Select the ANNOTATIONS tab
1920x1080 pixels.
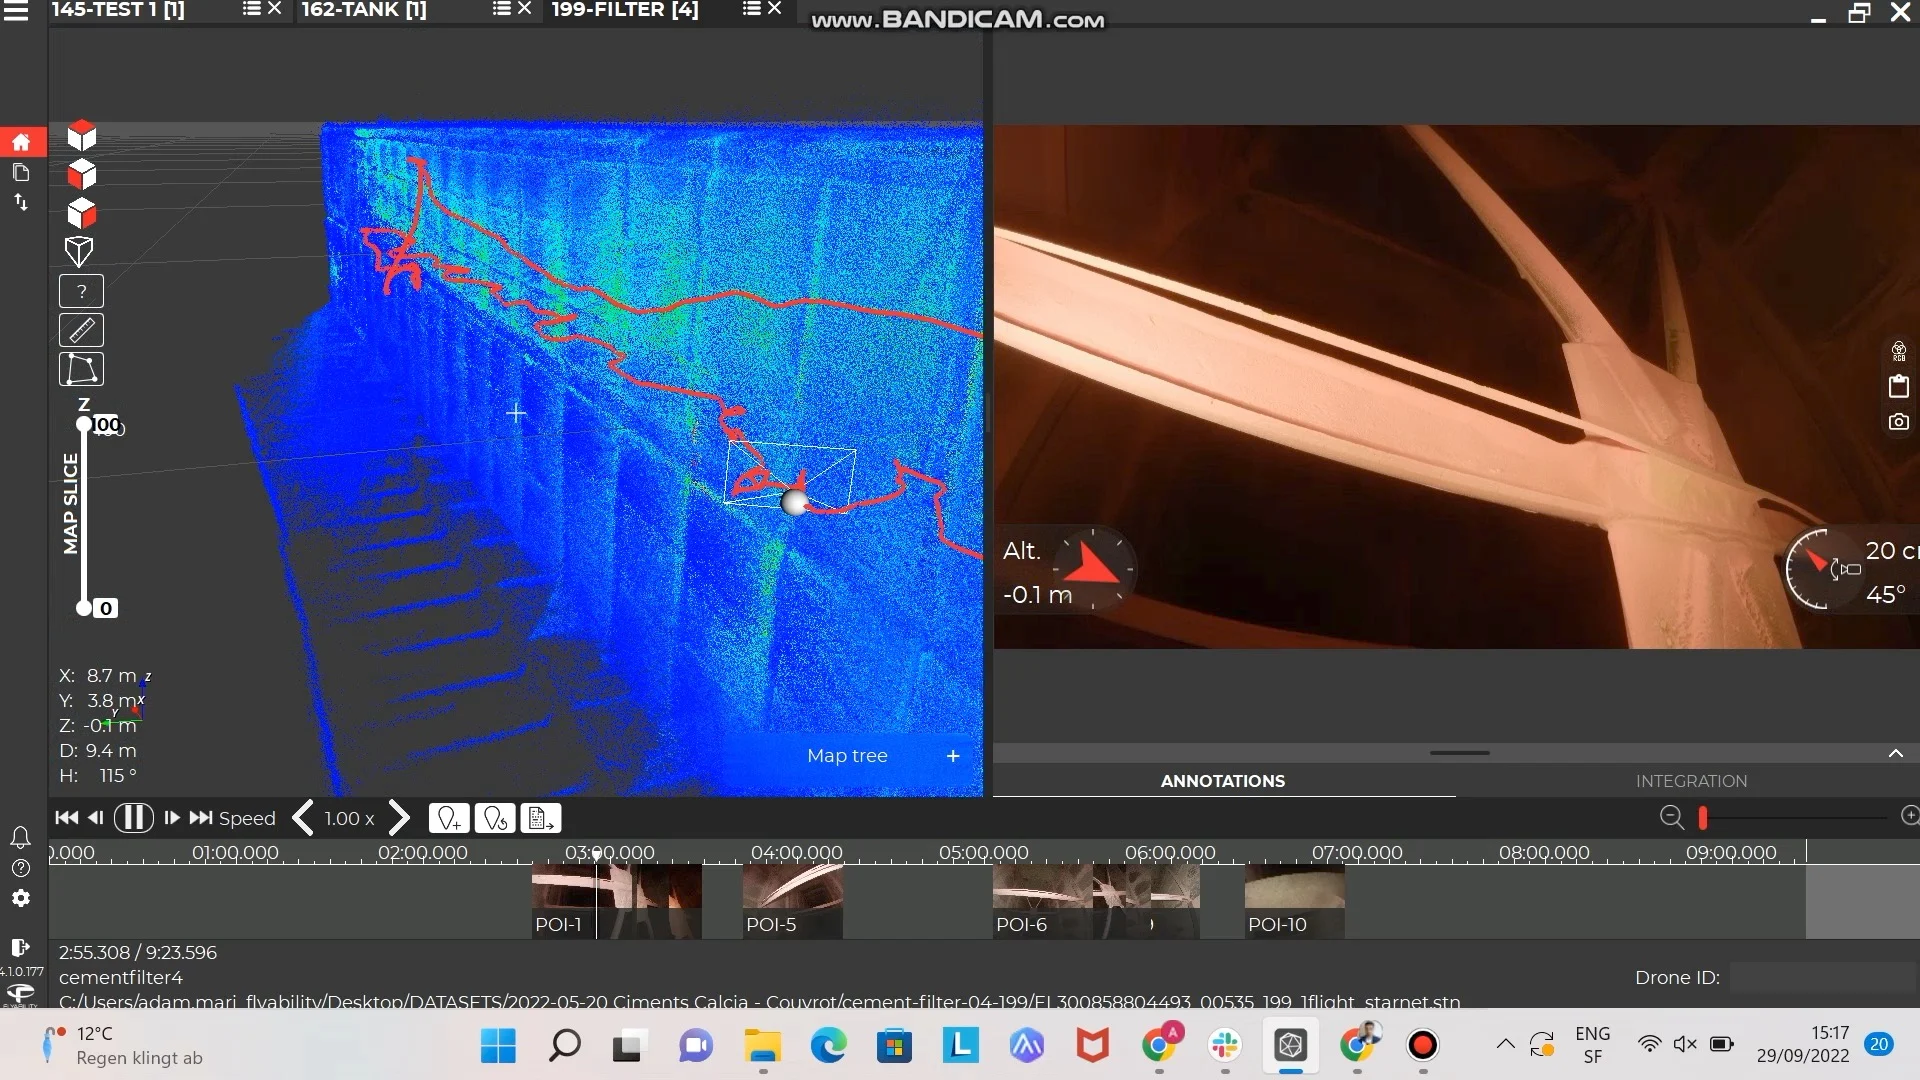pyautogui.click(x=1223, y=781)
